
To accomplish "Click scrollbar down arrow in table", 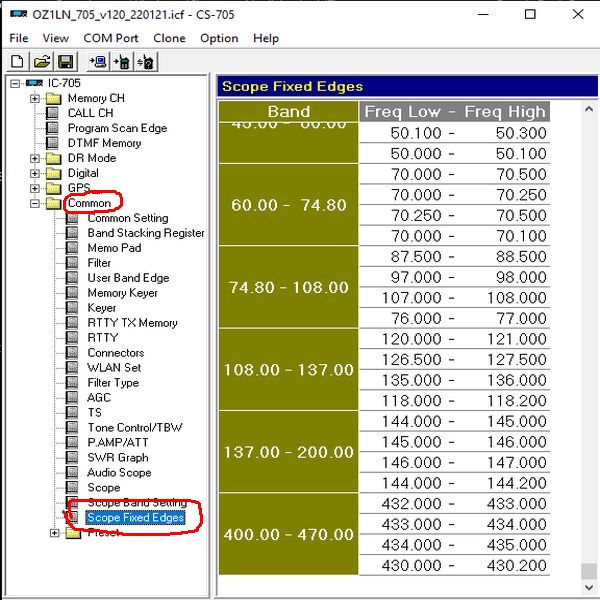I will click(589, 587).
